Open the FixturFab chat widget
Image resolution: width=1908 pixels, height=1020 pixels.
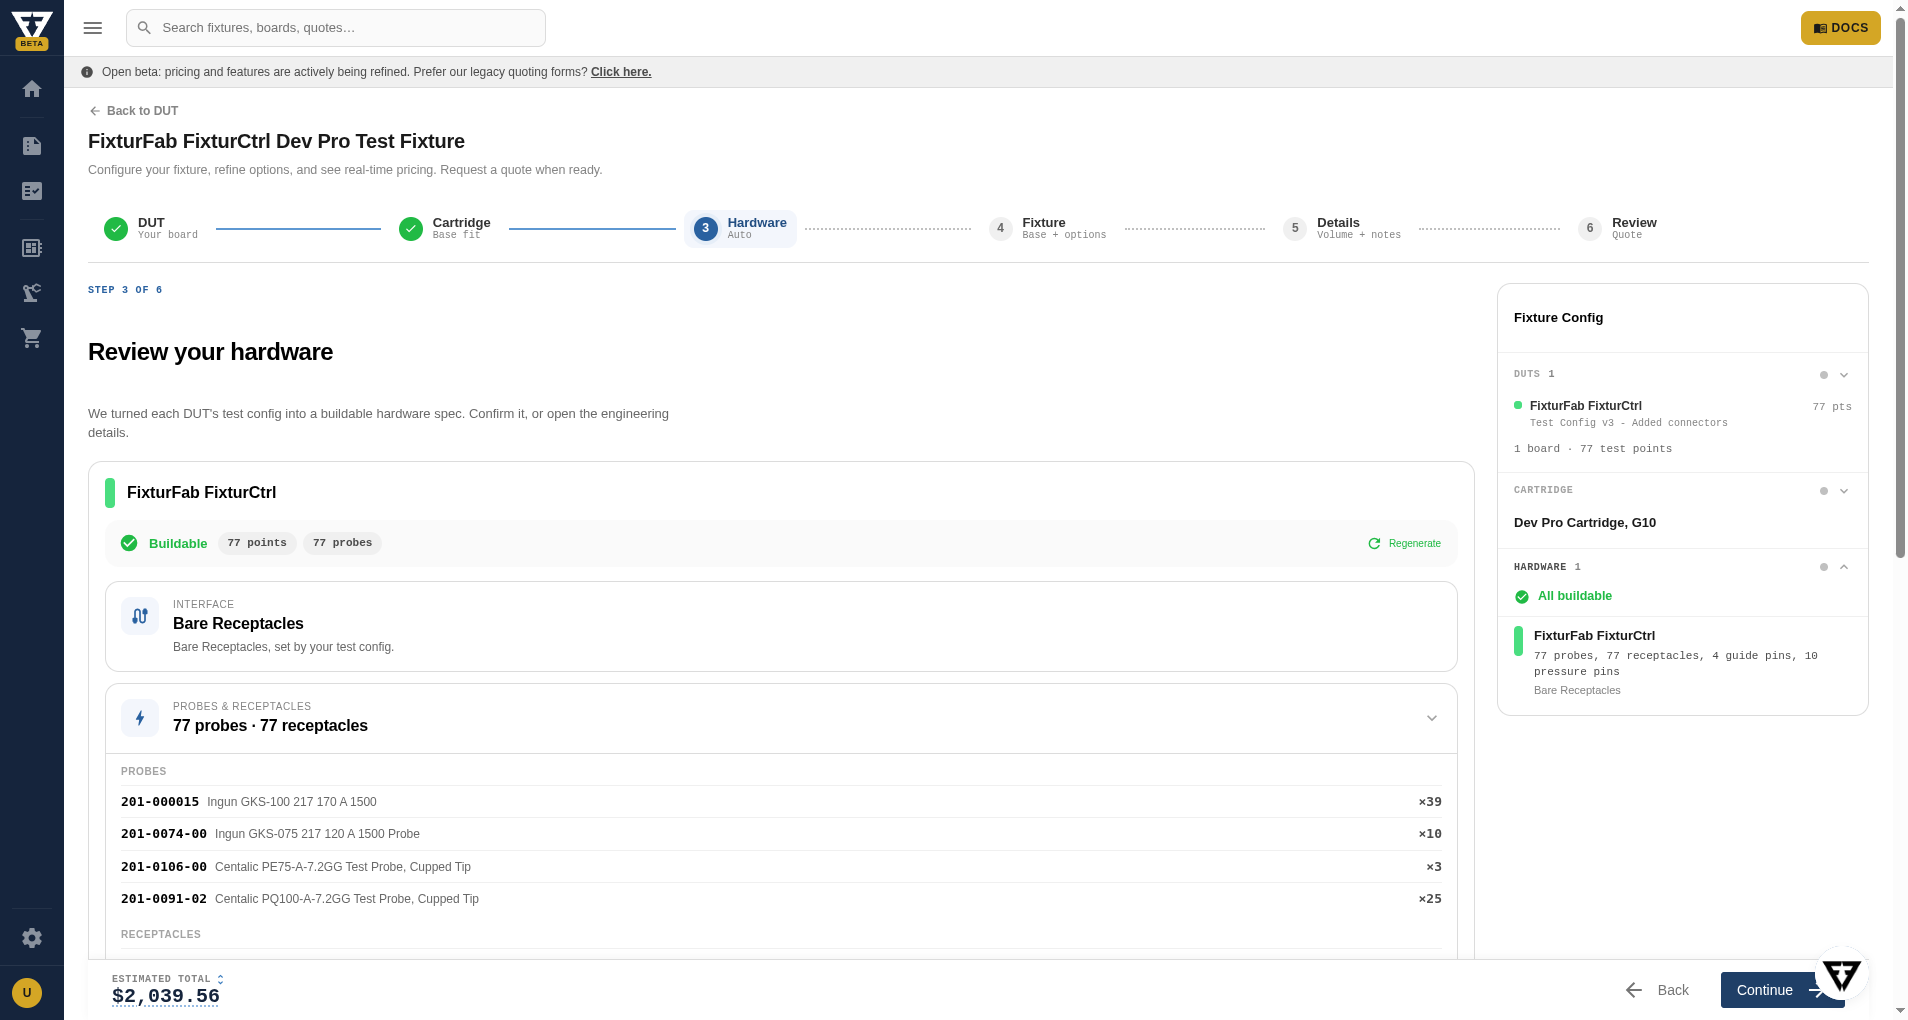[1842, 974]
